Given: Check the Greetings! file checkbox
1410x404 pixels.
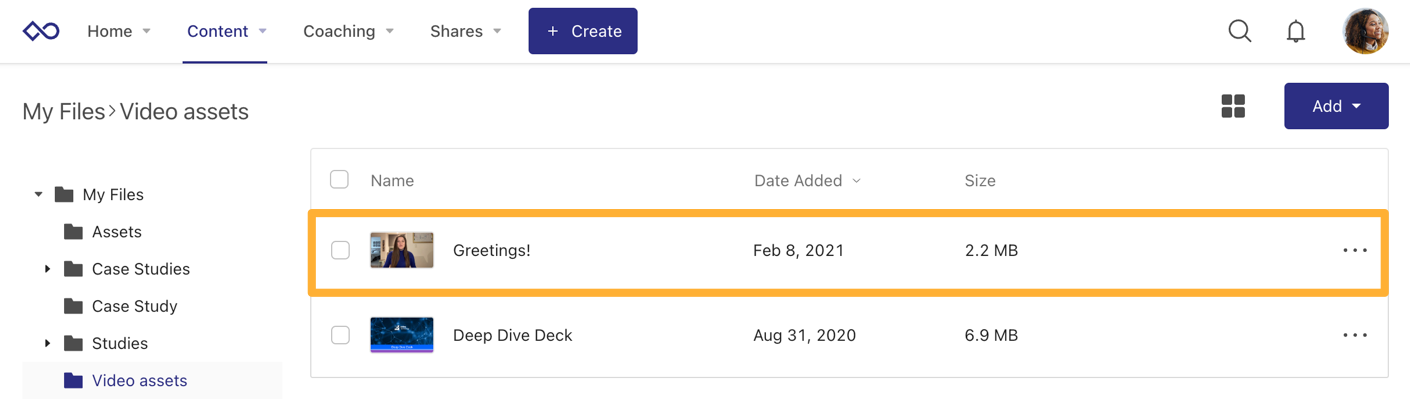Looking at the screenshot, I should (340, 250).
